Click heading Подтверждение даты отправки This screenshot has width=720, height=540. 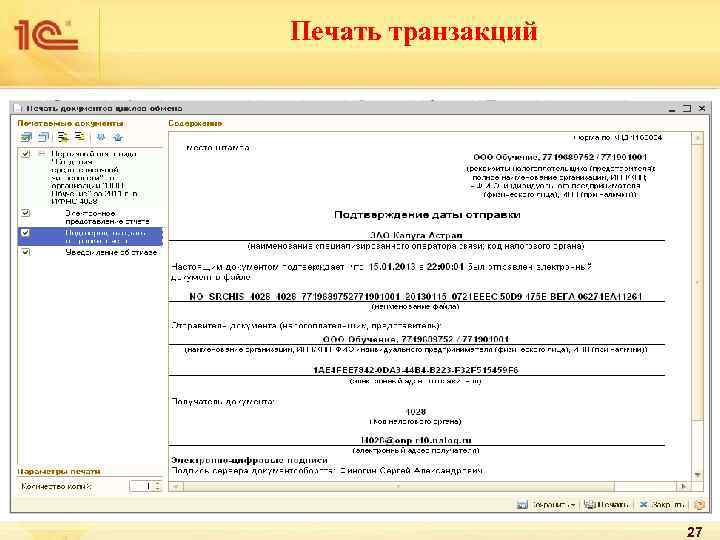[x=427, y=214]
